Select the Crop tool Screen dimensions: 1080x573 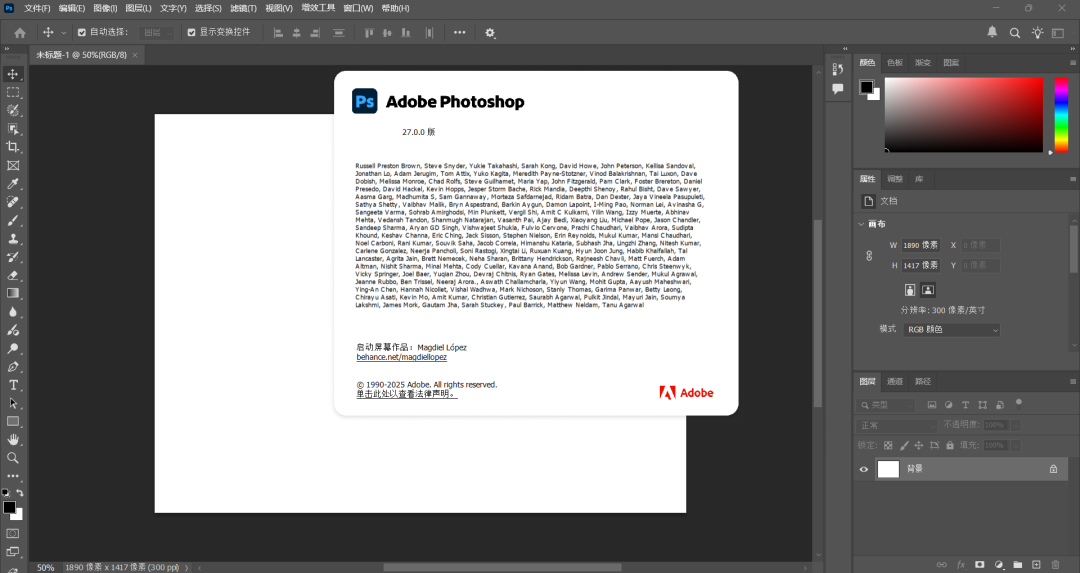[x=13, y=147]
